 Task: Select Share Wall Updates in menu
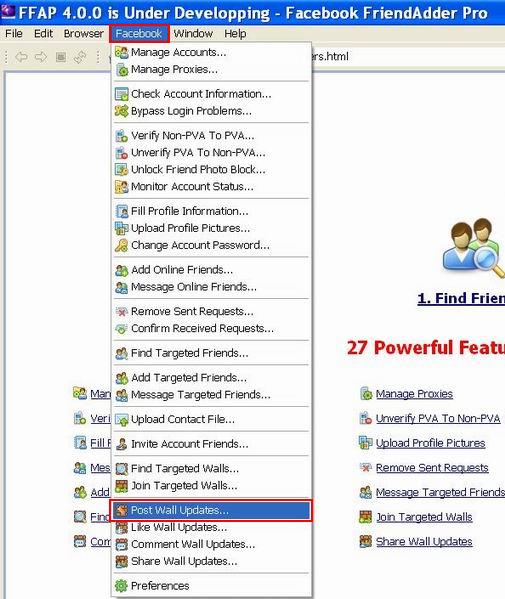click(212, 561)
